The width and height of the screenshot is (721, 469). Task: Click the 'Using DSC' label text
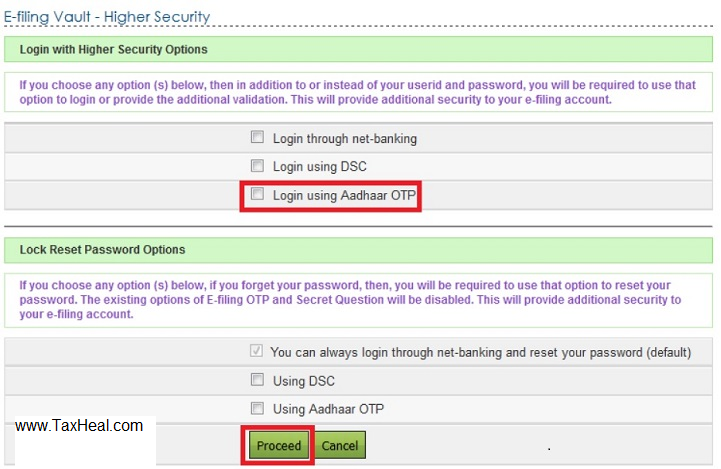click(x=303, y=381)
